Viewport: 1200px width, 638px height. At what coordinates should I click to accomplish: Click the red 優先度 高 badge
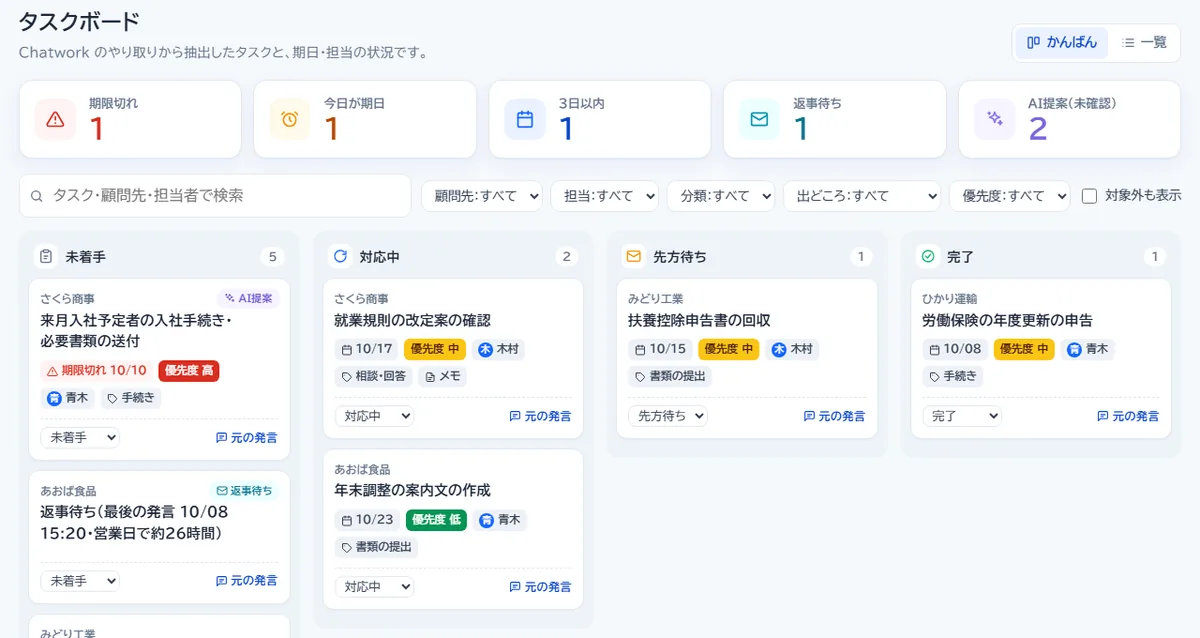188,370
